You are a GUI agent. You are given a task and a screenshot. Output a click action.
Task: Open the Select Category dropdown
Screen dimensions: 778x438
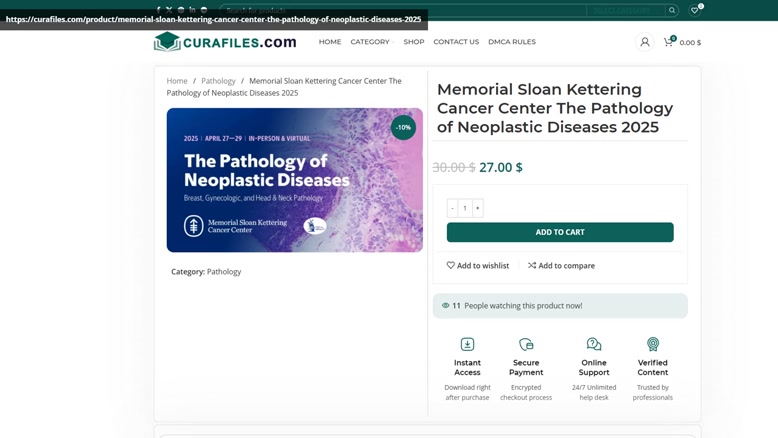pyautogui.click(x=626, y=10)
